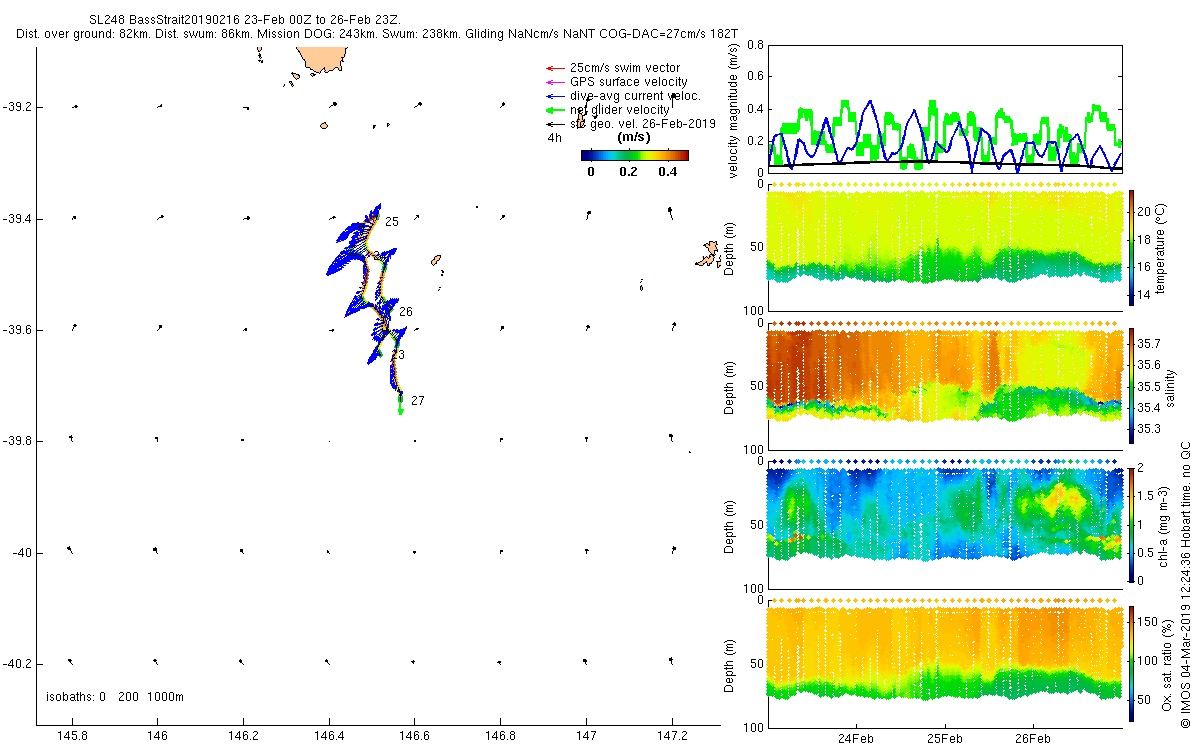Click the '150' oxygen colorbar tick
Viewport: 1200px width, 750px height.
click(x=1149, y=622)
